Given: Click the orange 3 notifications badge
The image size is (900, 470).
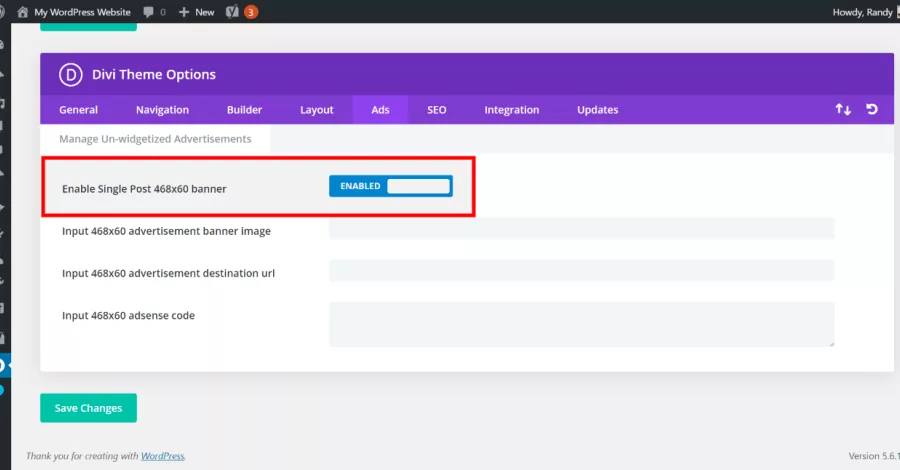Looking at the screenshot, I should pyautogui.click(x=251, y=12).
